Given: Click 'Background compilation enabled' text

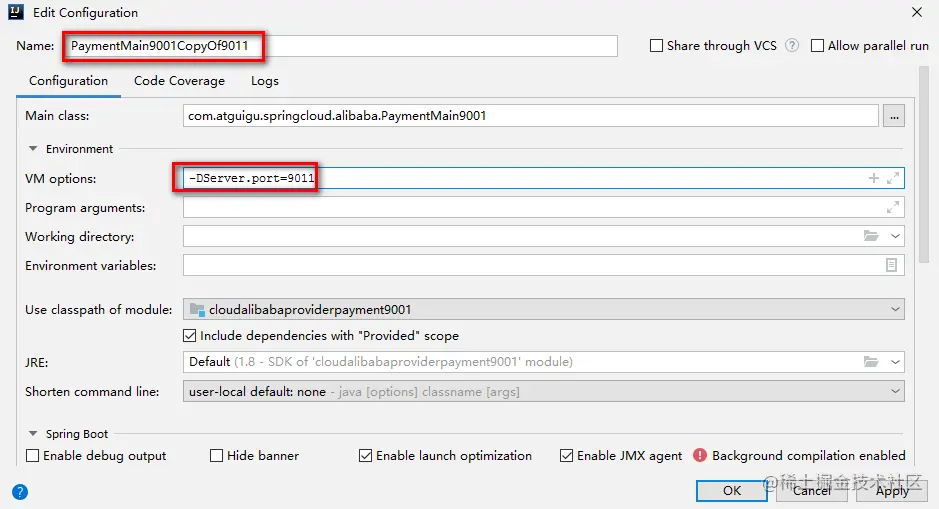Looking at the screenshot, I should click(x=808, y=456).
